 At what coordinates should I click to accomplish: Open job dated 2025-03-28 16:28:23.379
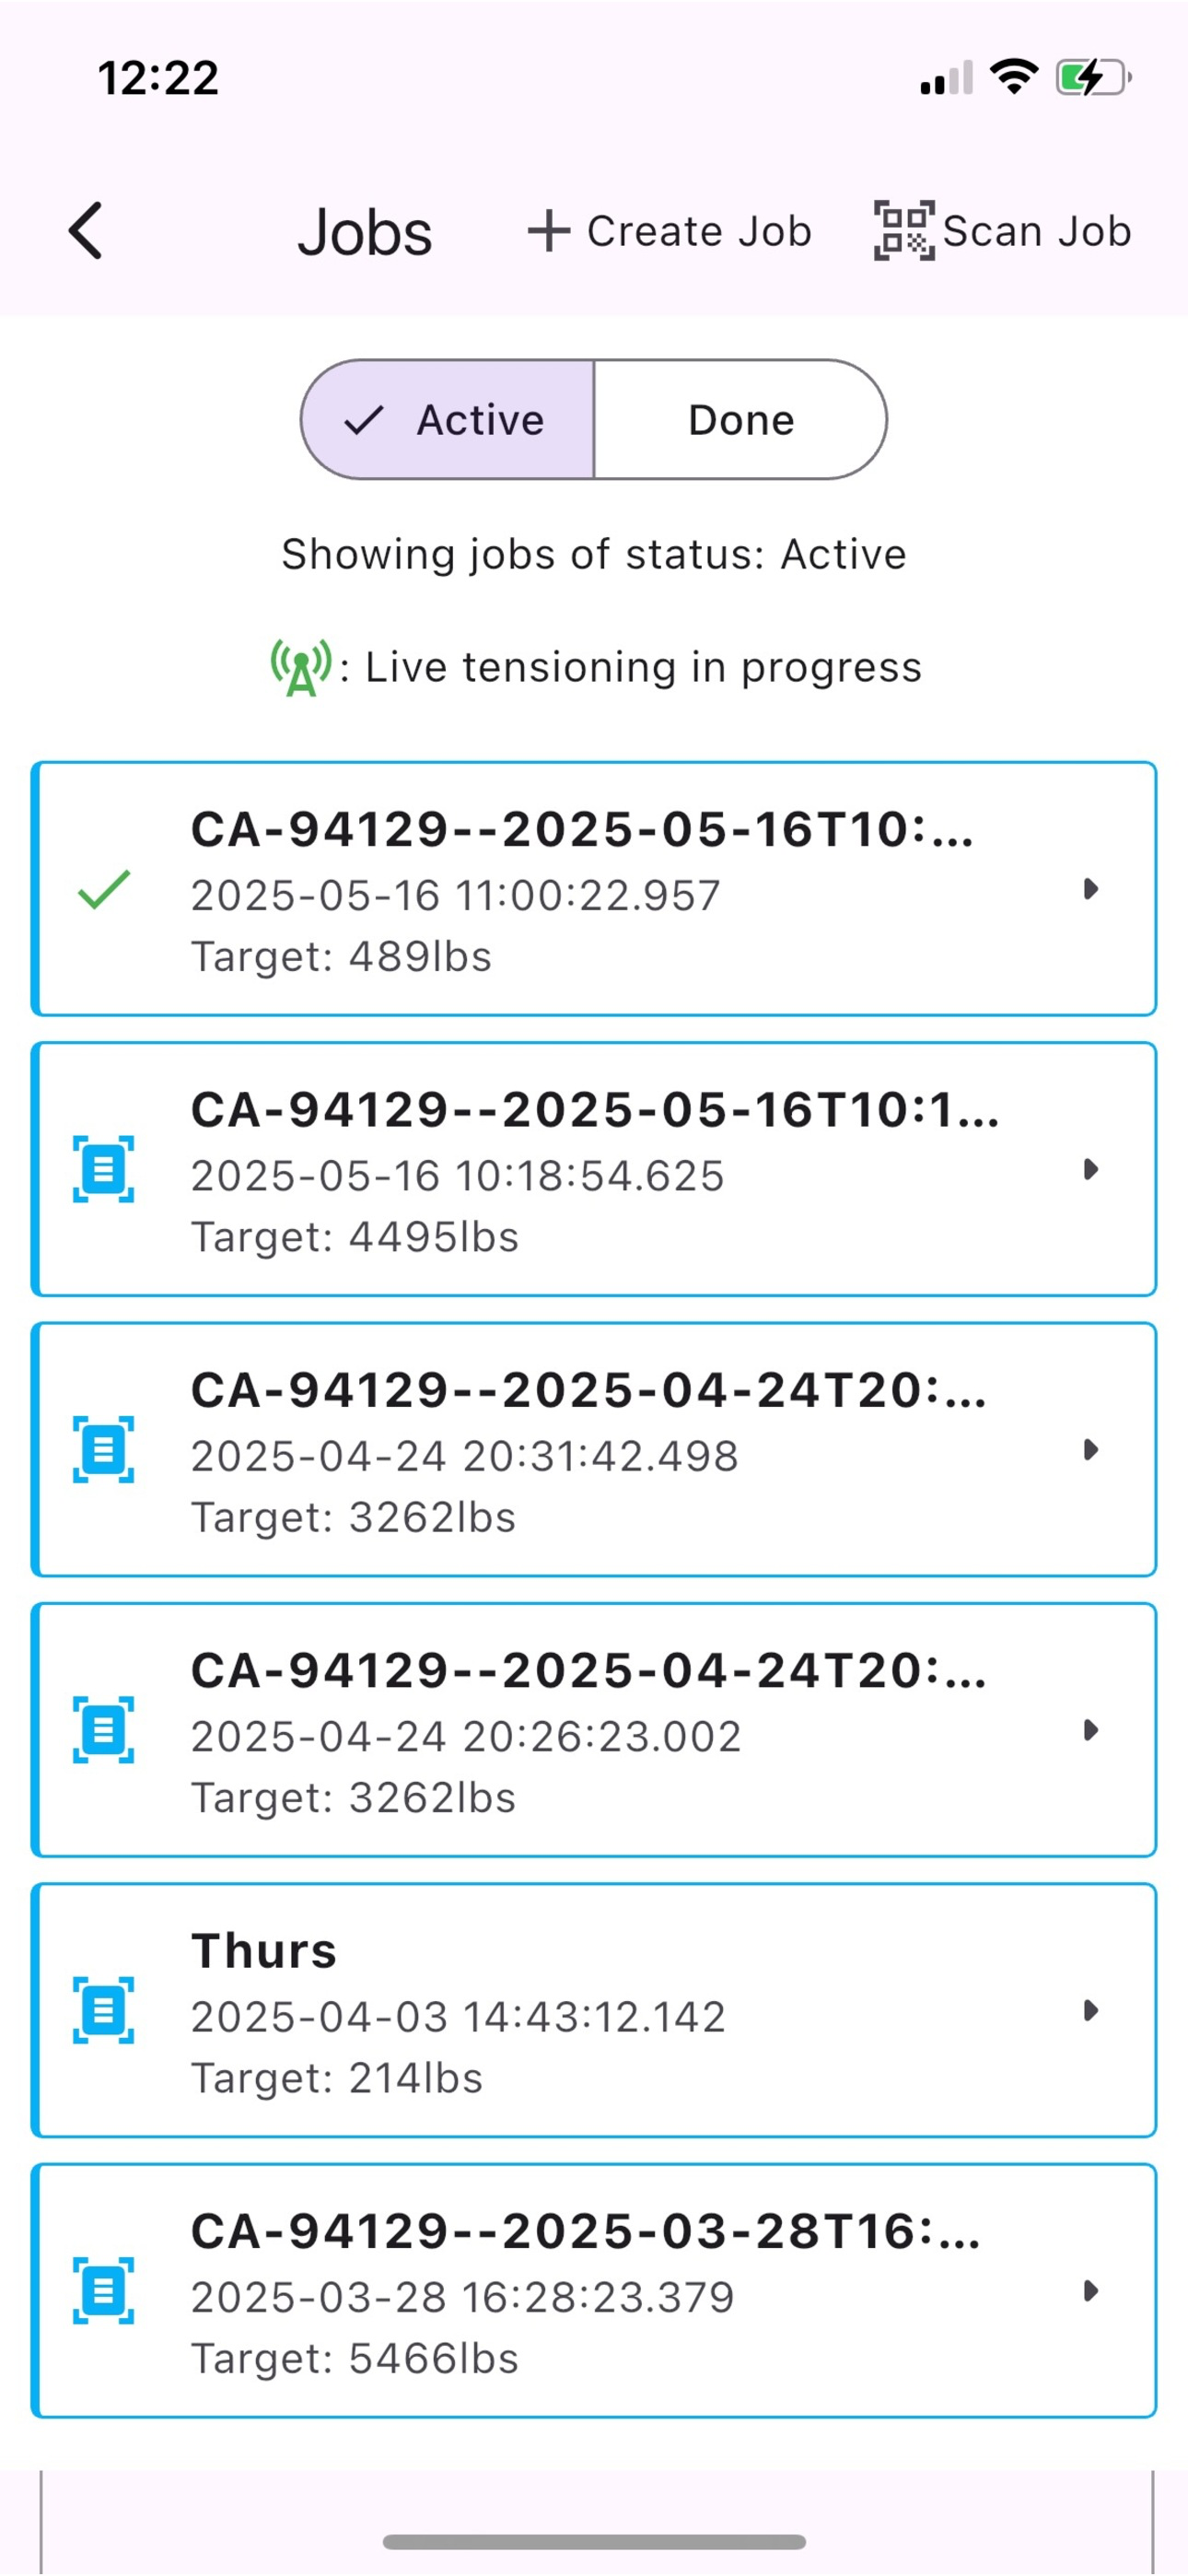[594, 2290]
